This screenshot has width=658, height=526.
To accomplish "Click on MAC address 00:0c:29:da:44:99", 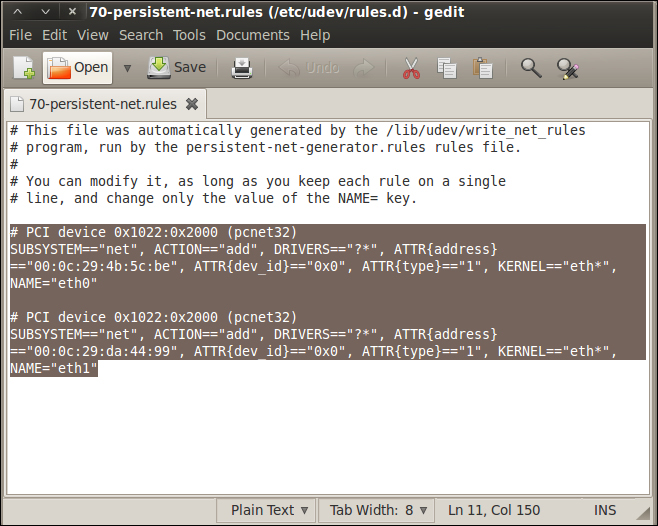I will [x=102, y=351].
